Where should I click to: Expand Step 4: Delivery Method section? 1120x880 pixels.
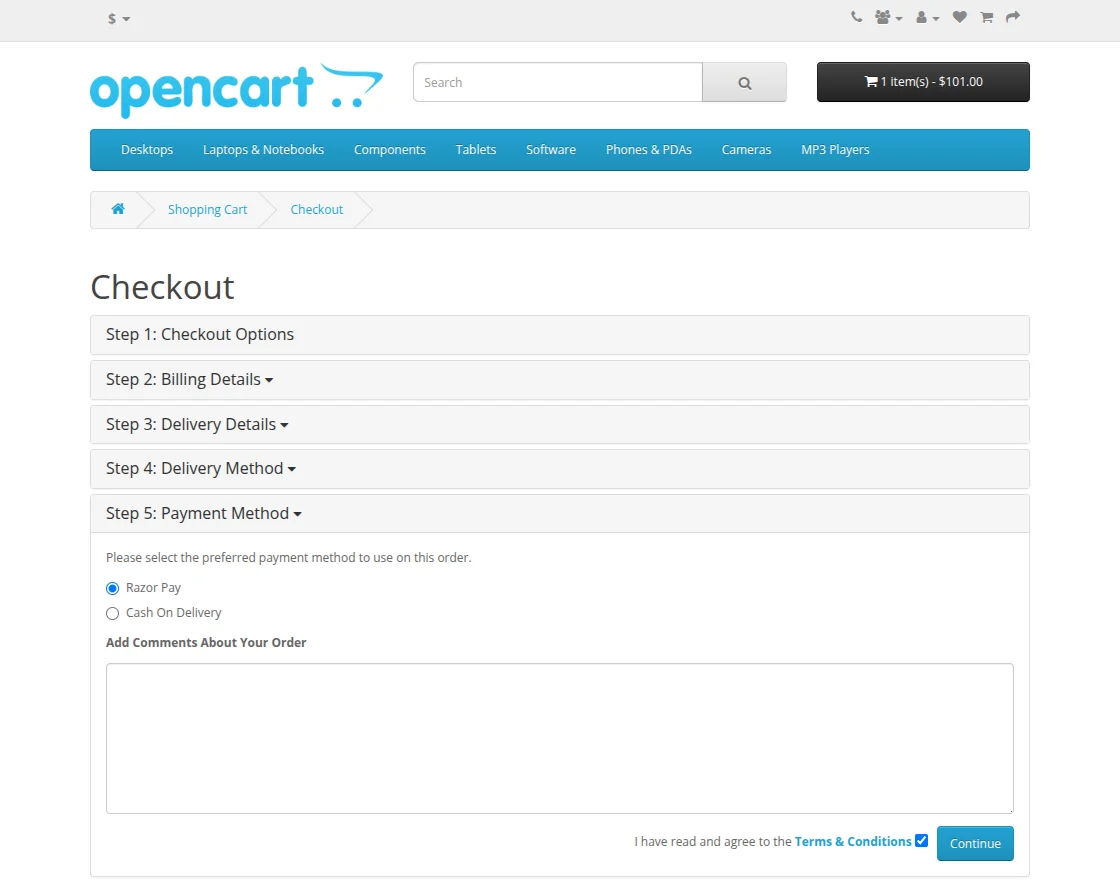pos(200,468)
